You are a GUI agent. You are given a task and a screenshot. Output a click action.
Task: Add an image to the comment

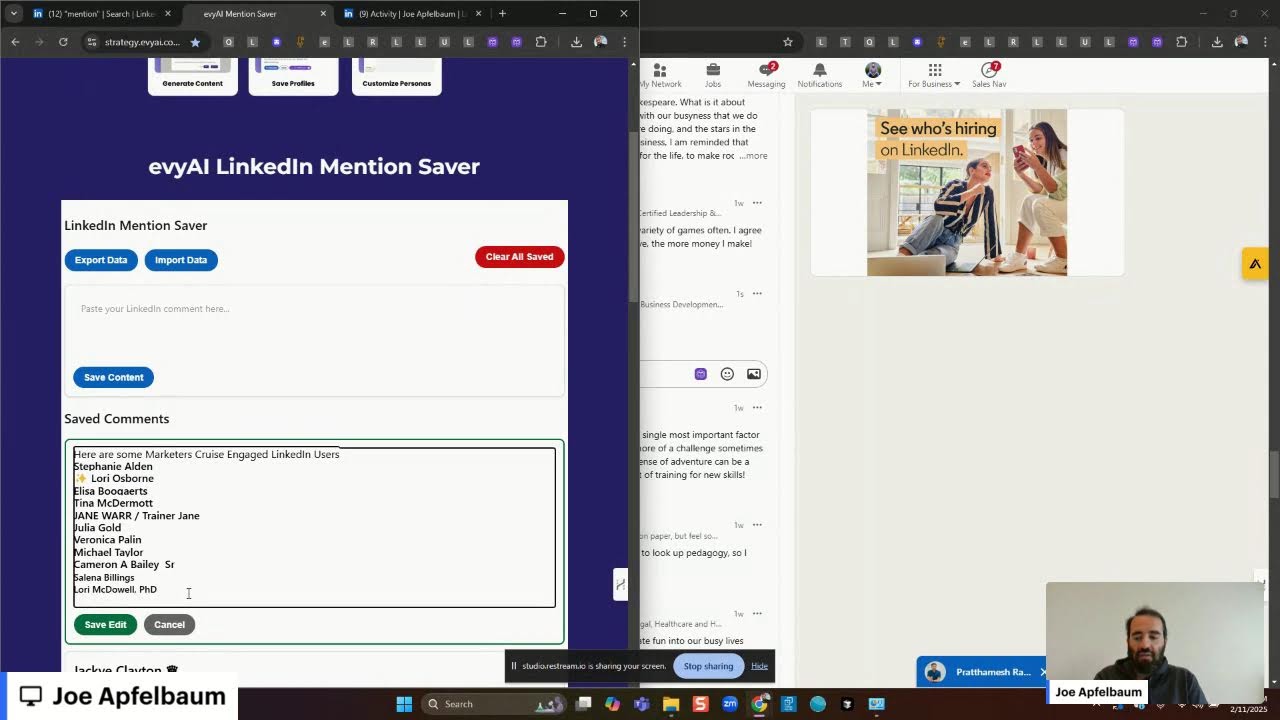[754, 374]
